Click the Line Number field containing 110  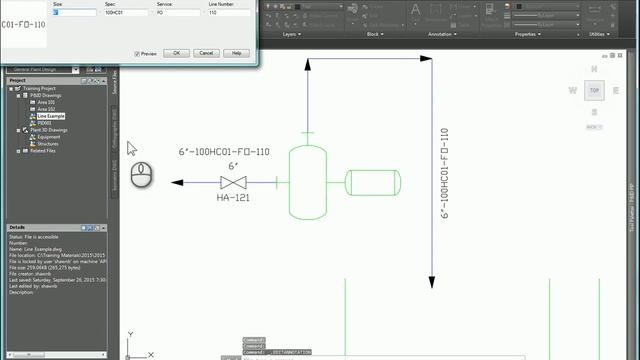[229, 13]
